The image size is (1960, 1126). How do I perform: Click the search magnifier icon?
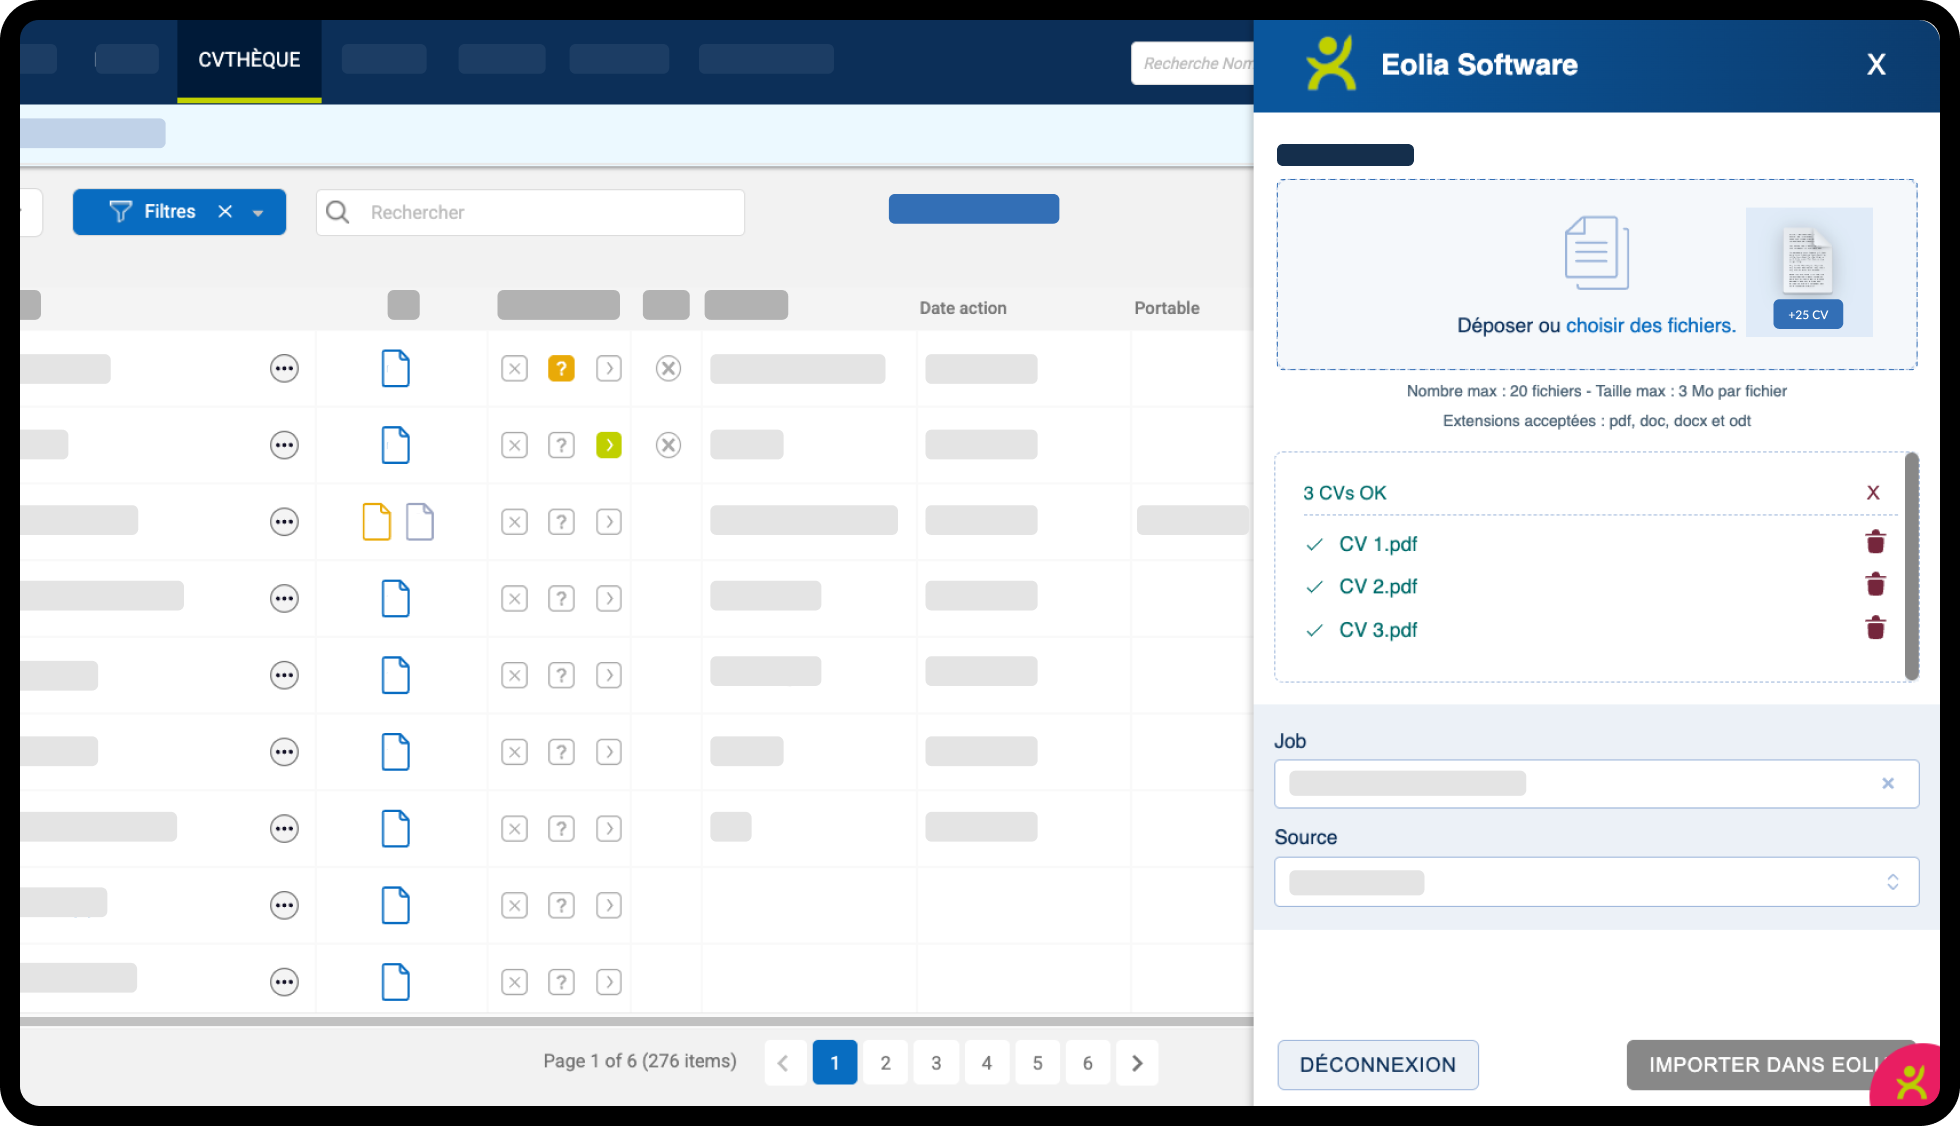(x=338, y=212)
